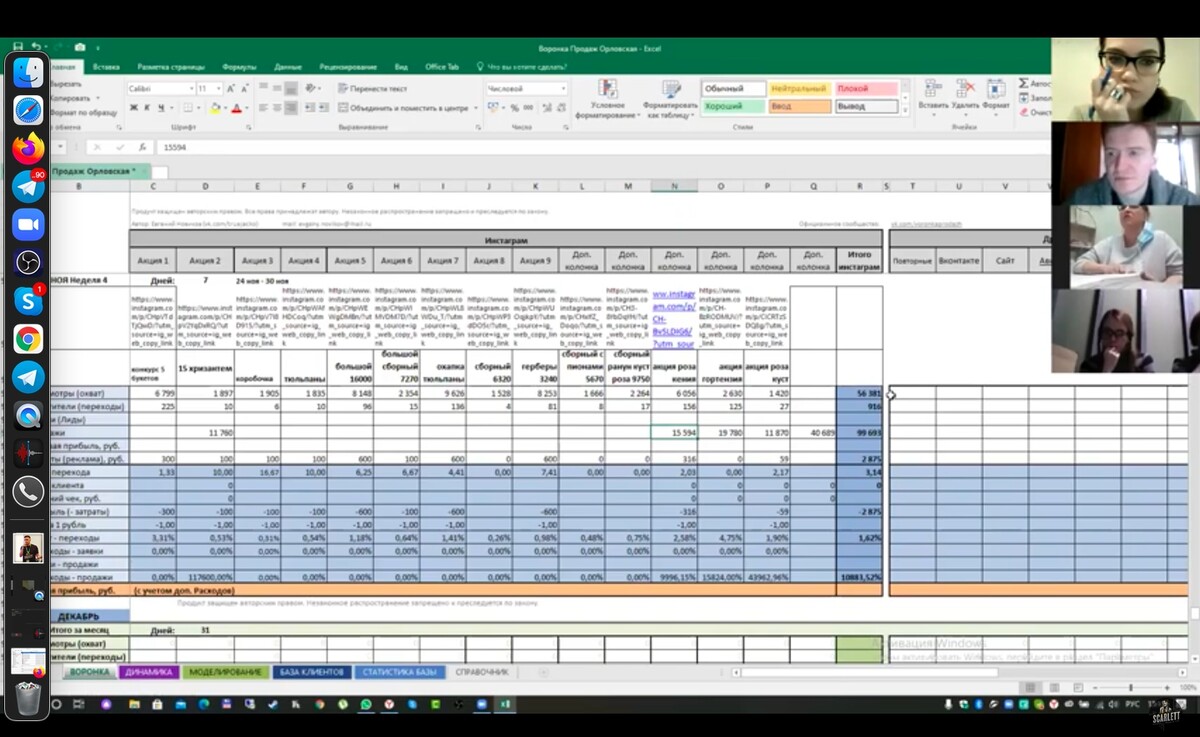Open Office Tab ribbon tab
Screen dimensions: 1200x737
pos(442,67)
